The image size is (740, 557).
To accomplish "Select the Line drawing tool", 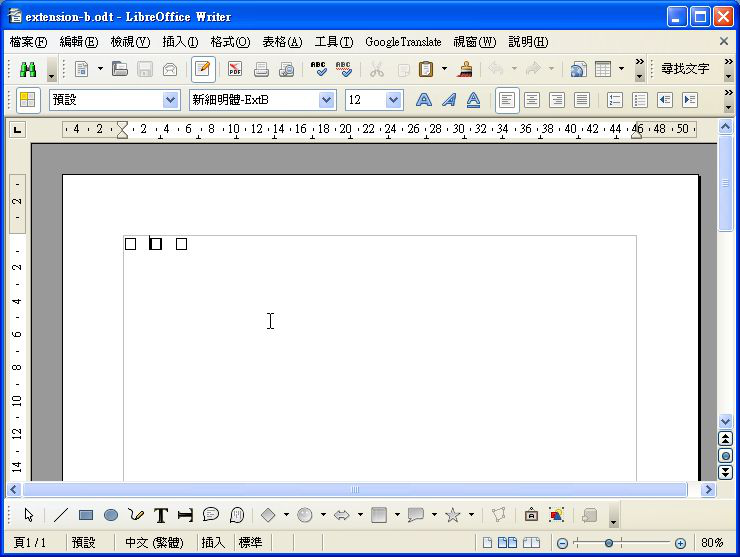I will pyautogui.click(x=61, y=515).
